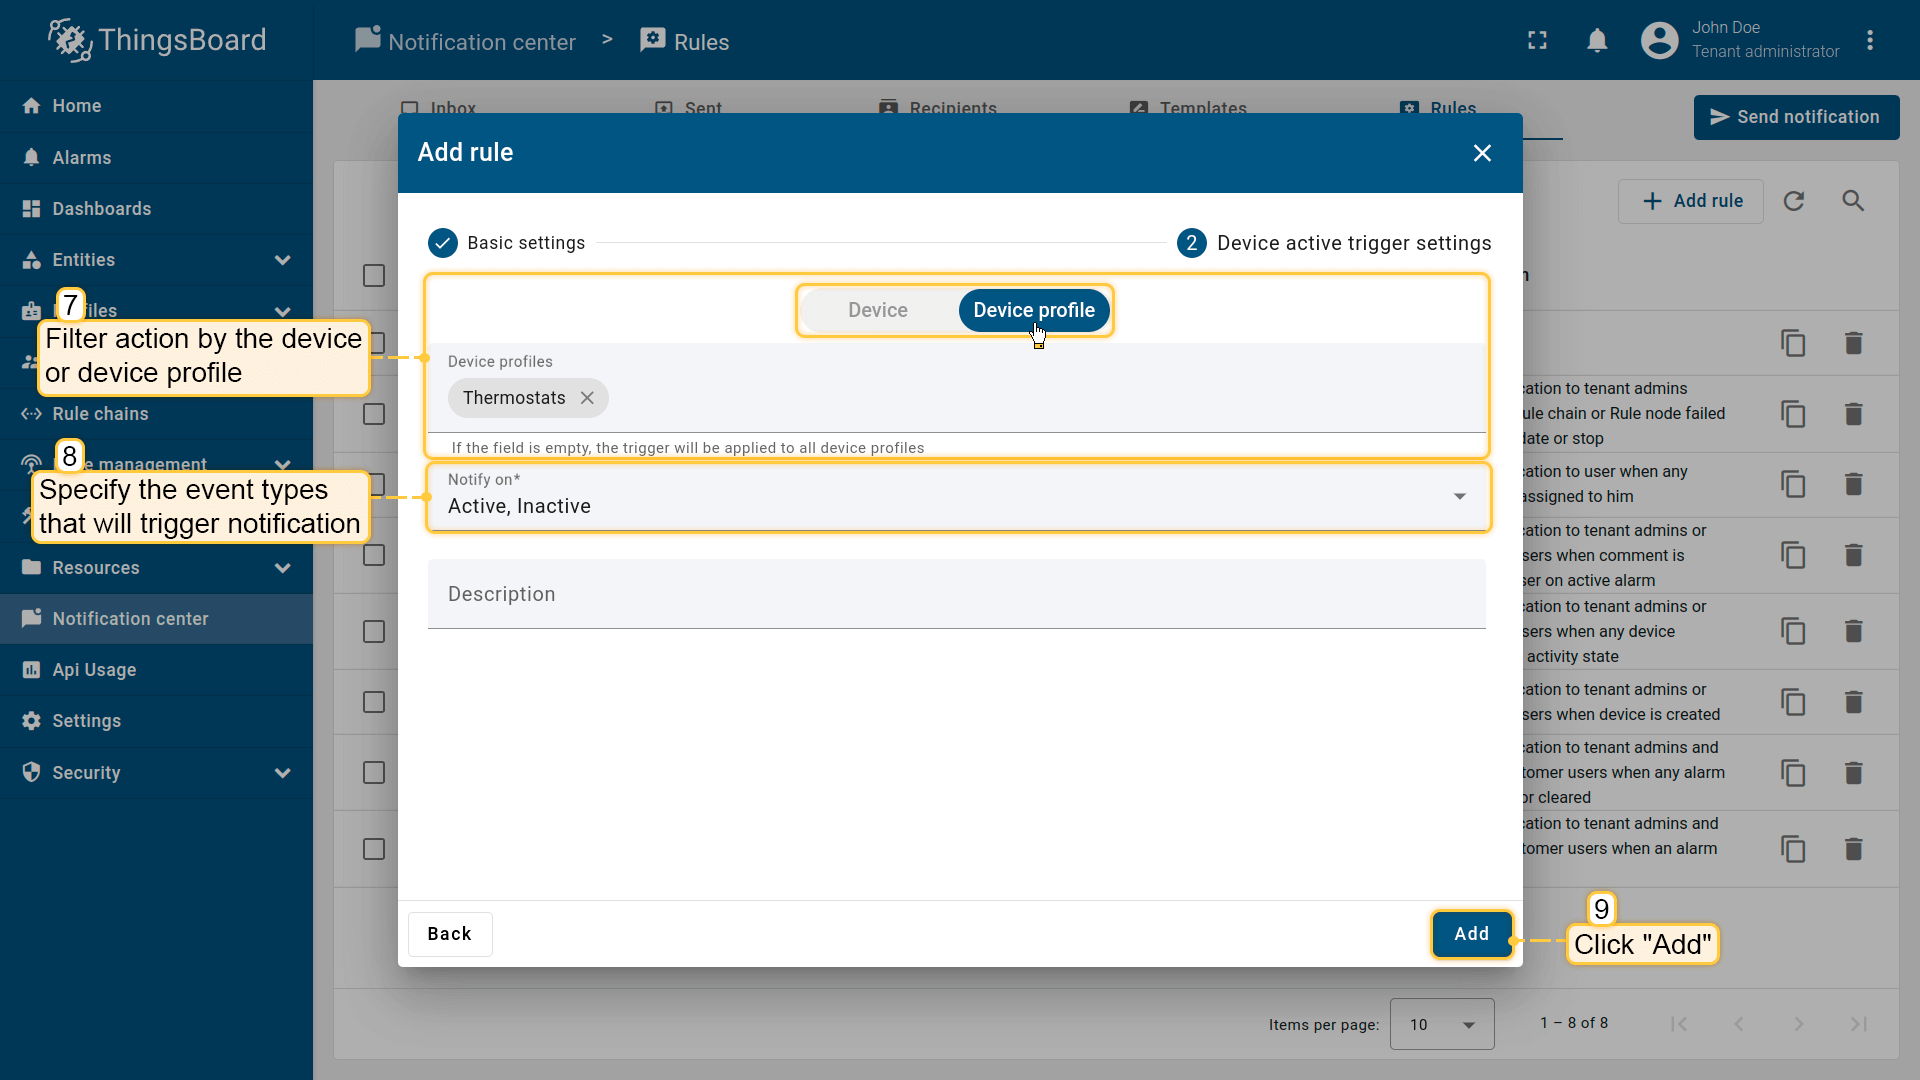Switch the filter toggle to Device
1920x1080 pixels.
(877, 310)
